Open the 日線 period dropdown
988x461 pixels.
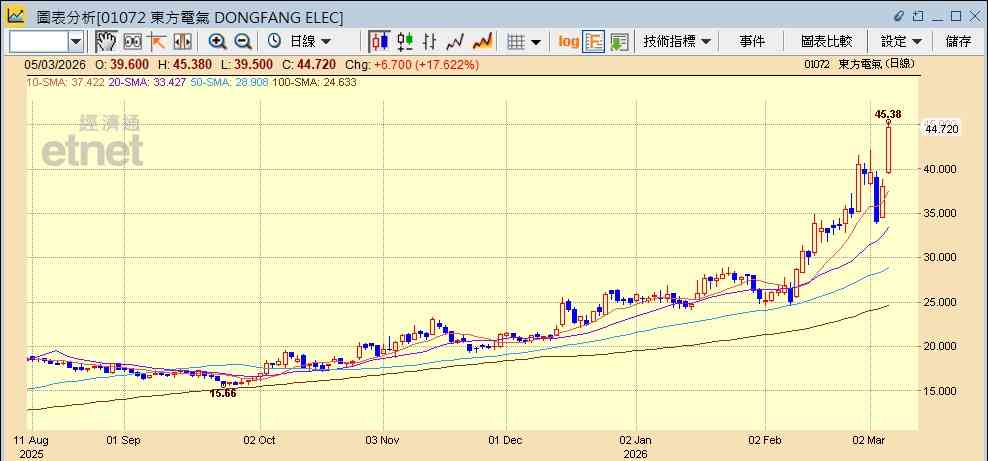310,42
